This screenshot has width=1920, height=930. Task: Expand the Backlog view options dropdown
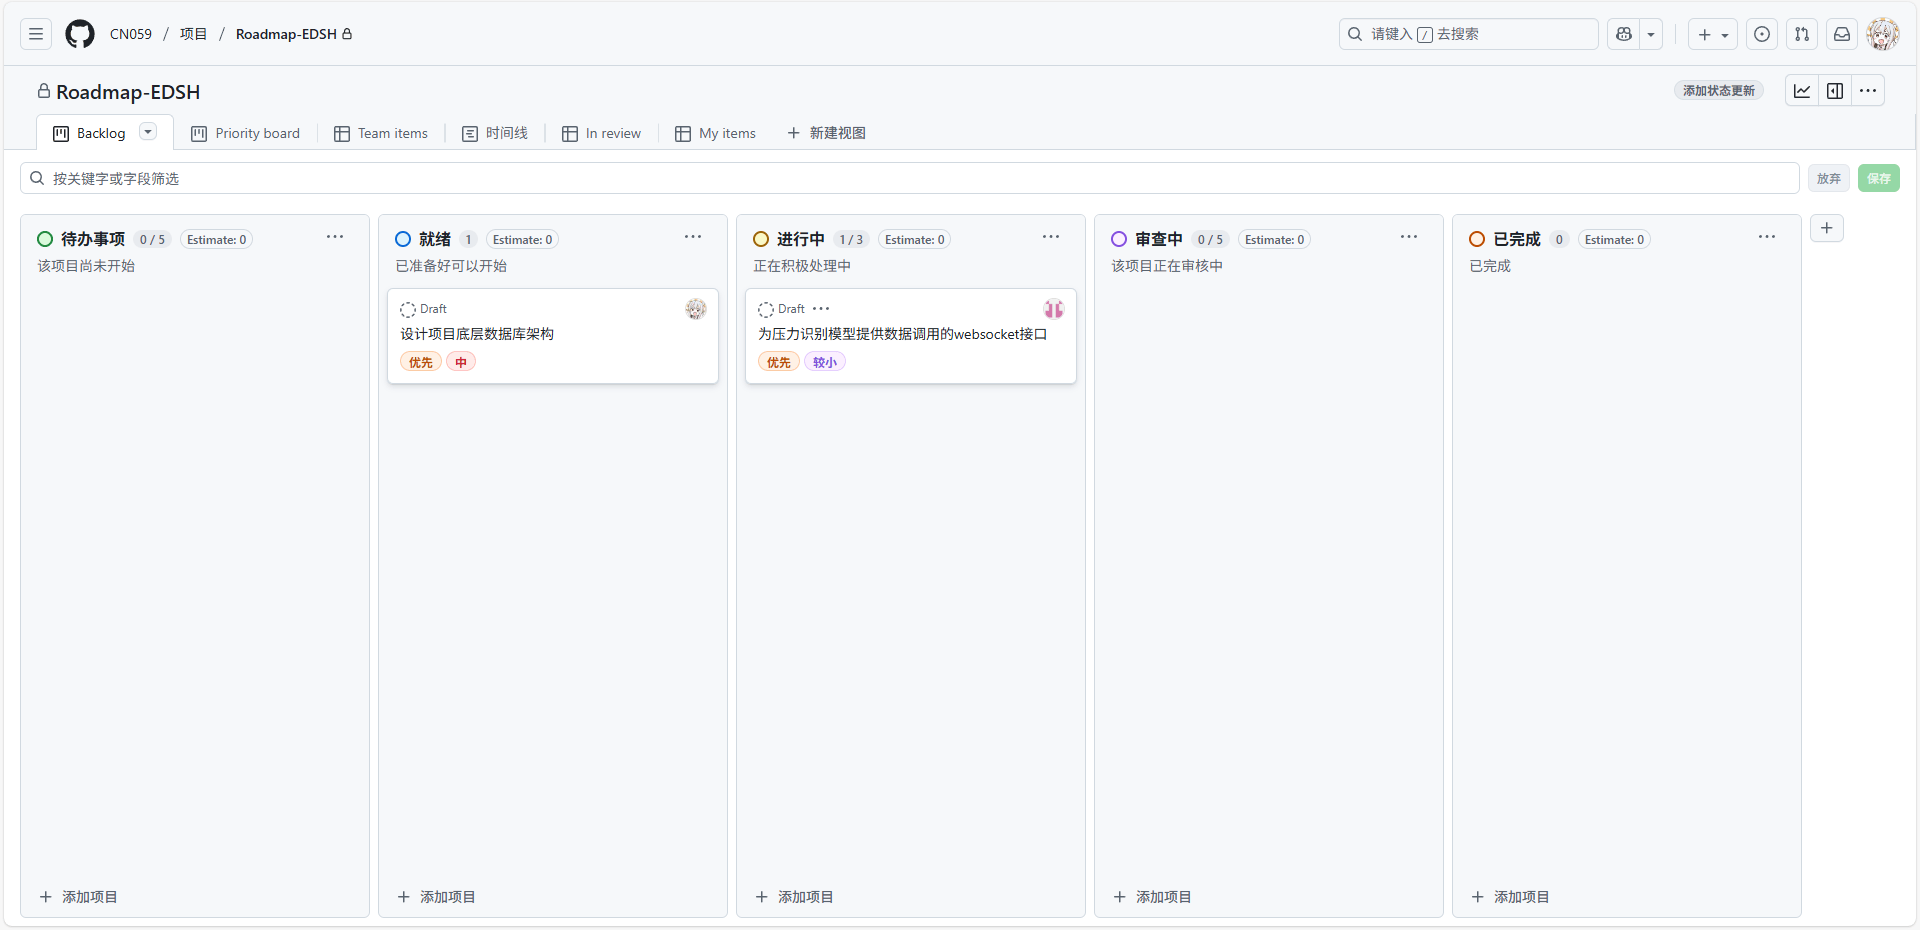(x=148, y=132)
